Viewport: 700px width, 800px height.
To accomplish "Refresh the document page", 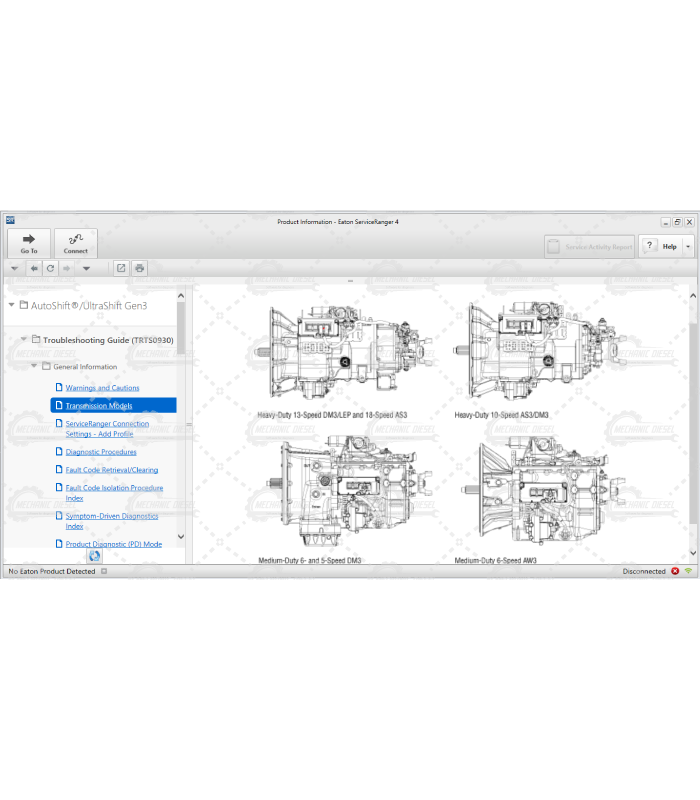I will (50, 268).
